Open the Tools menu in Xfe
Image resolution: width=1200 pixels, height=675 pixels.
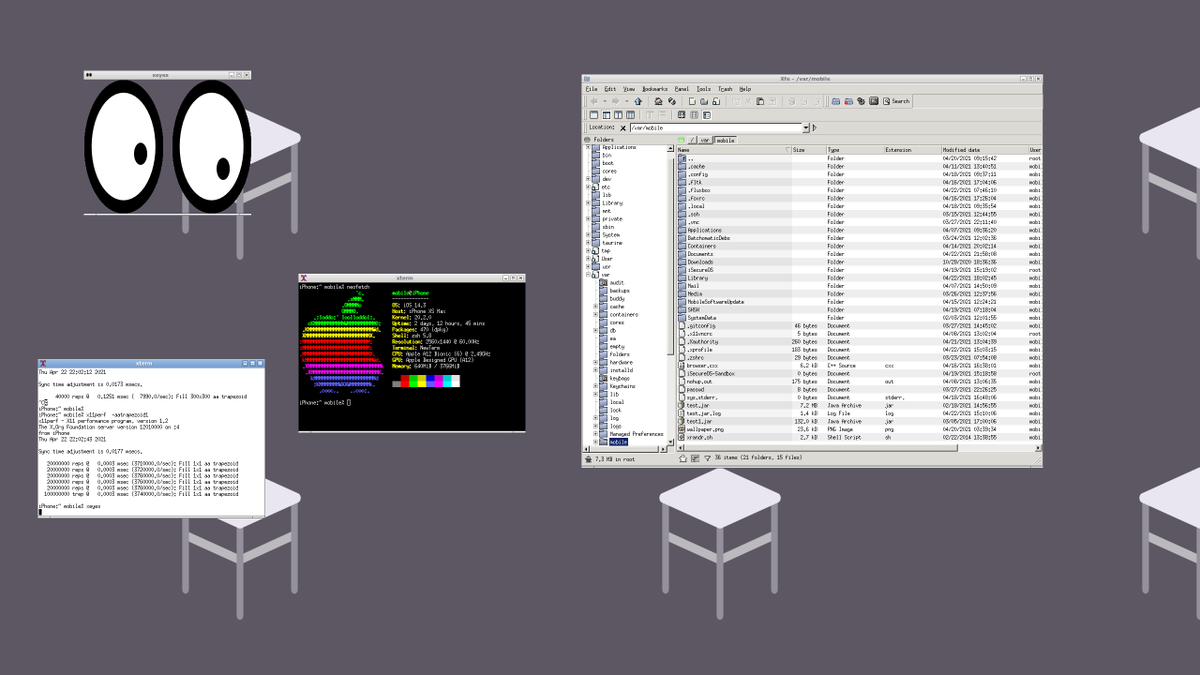point(703,89)
